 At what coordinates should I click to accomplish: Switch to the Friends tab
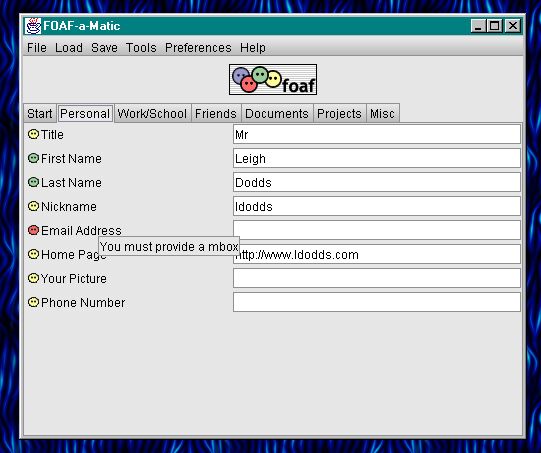(216, 114)
